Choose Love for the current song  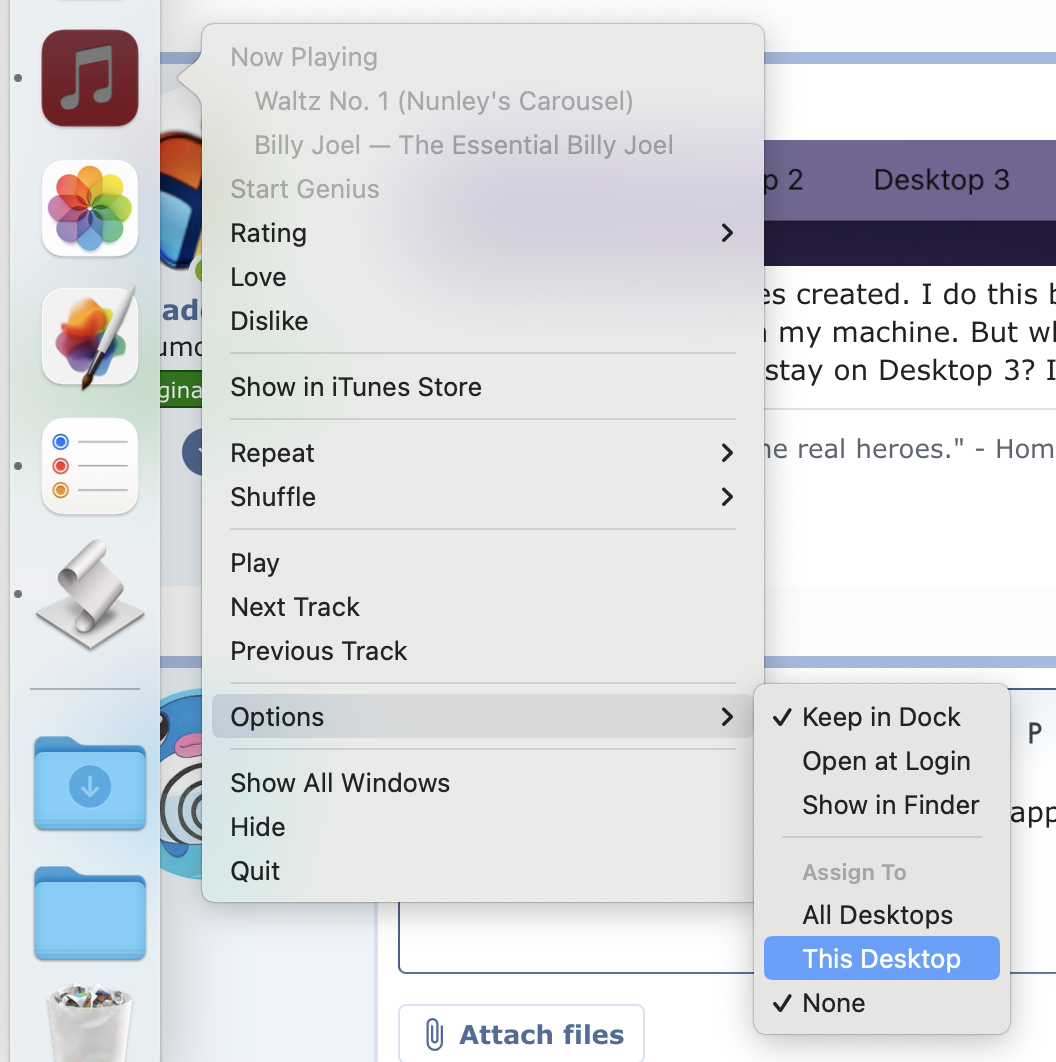[x=482, y=277]
